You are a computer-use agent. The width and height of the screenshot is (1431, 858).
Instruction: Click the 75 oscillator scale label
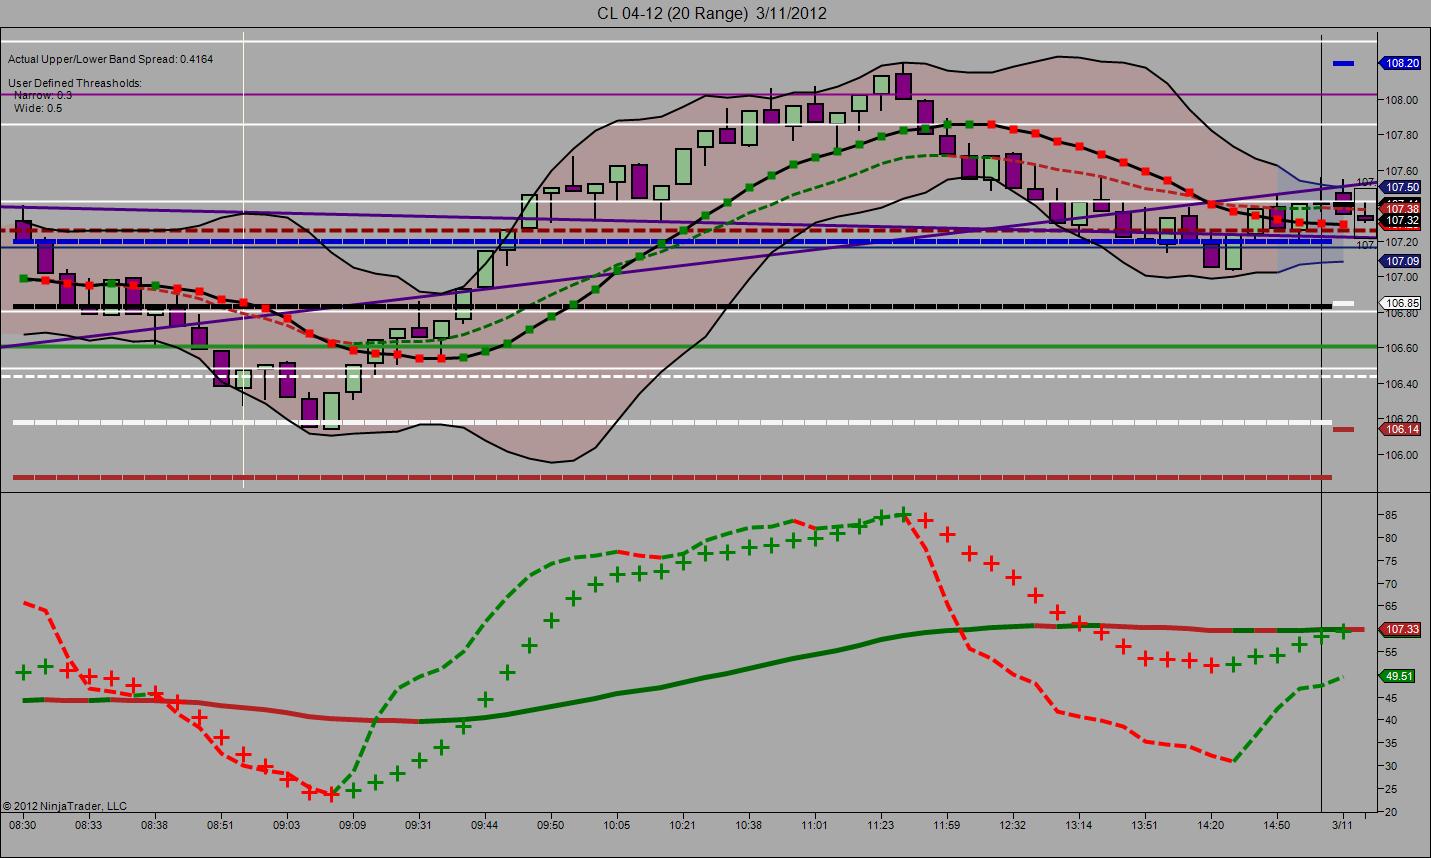point(1391,561)
